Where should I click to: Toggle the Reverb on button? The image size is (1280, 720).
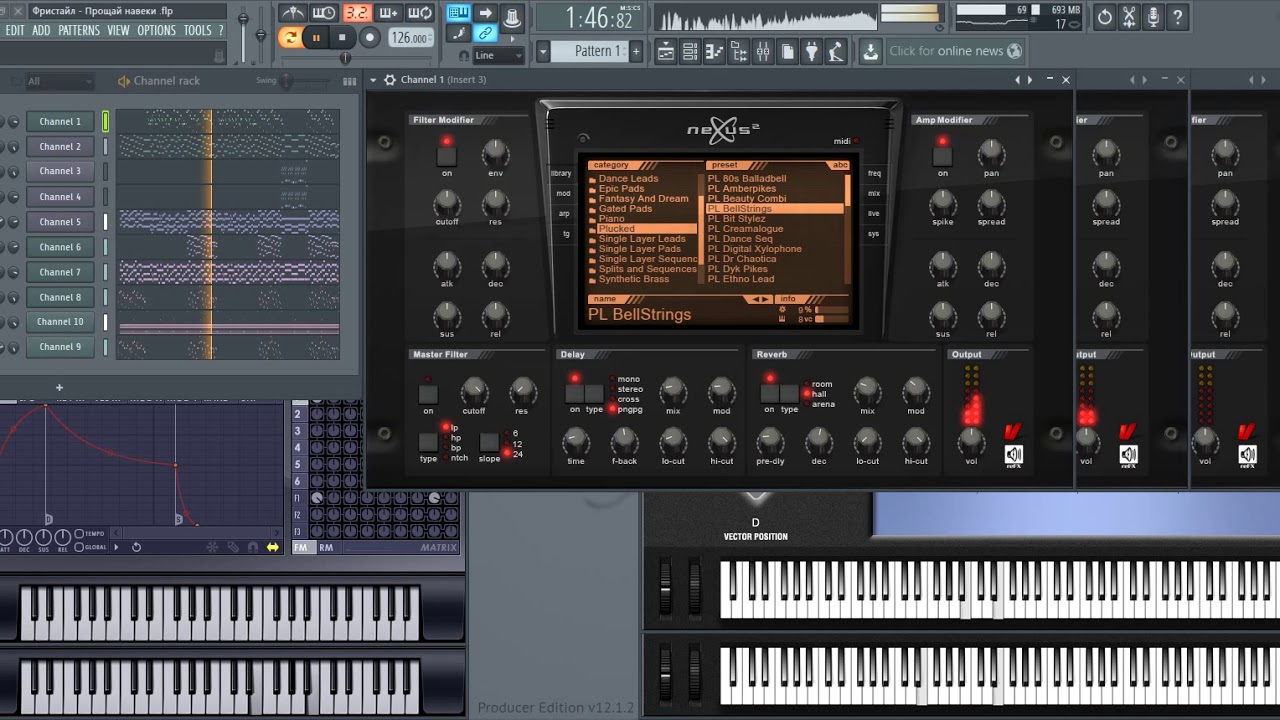click(769, 393)
